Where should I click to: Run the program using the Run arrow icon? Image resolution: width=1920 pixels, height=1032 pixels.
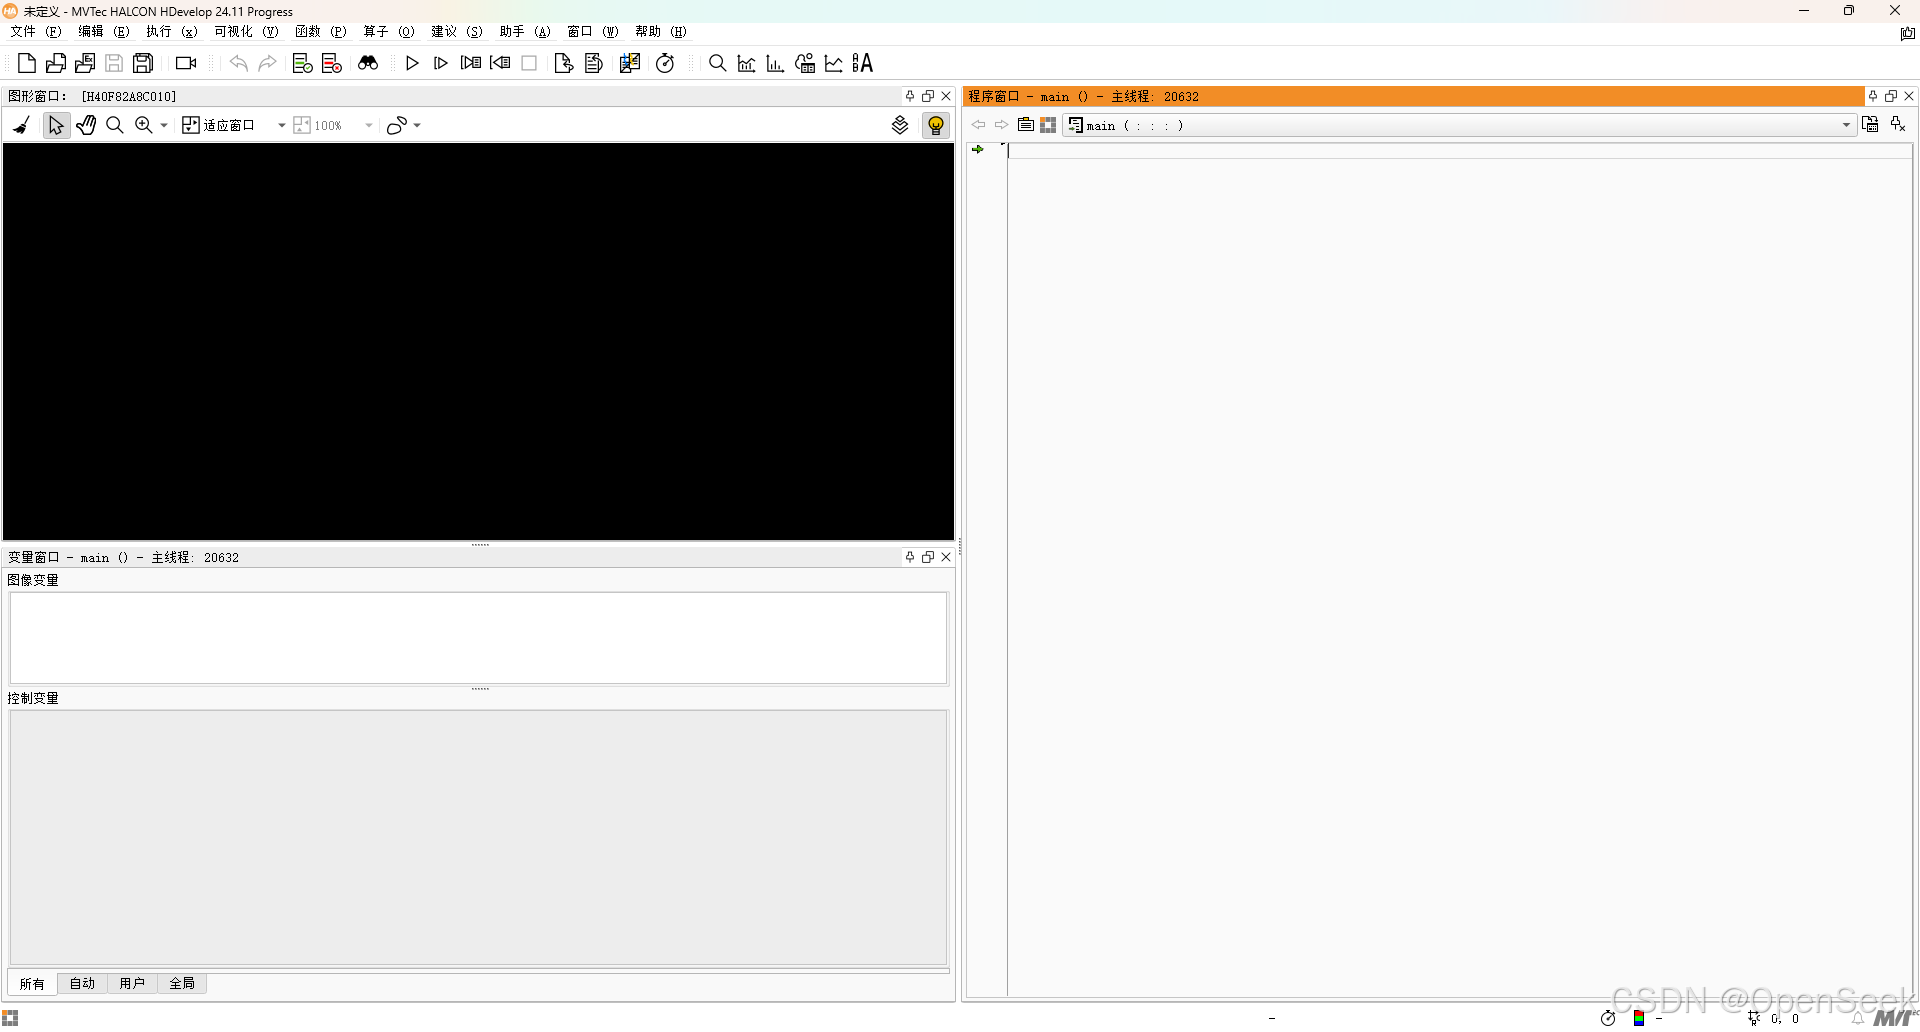[412, 62]
